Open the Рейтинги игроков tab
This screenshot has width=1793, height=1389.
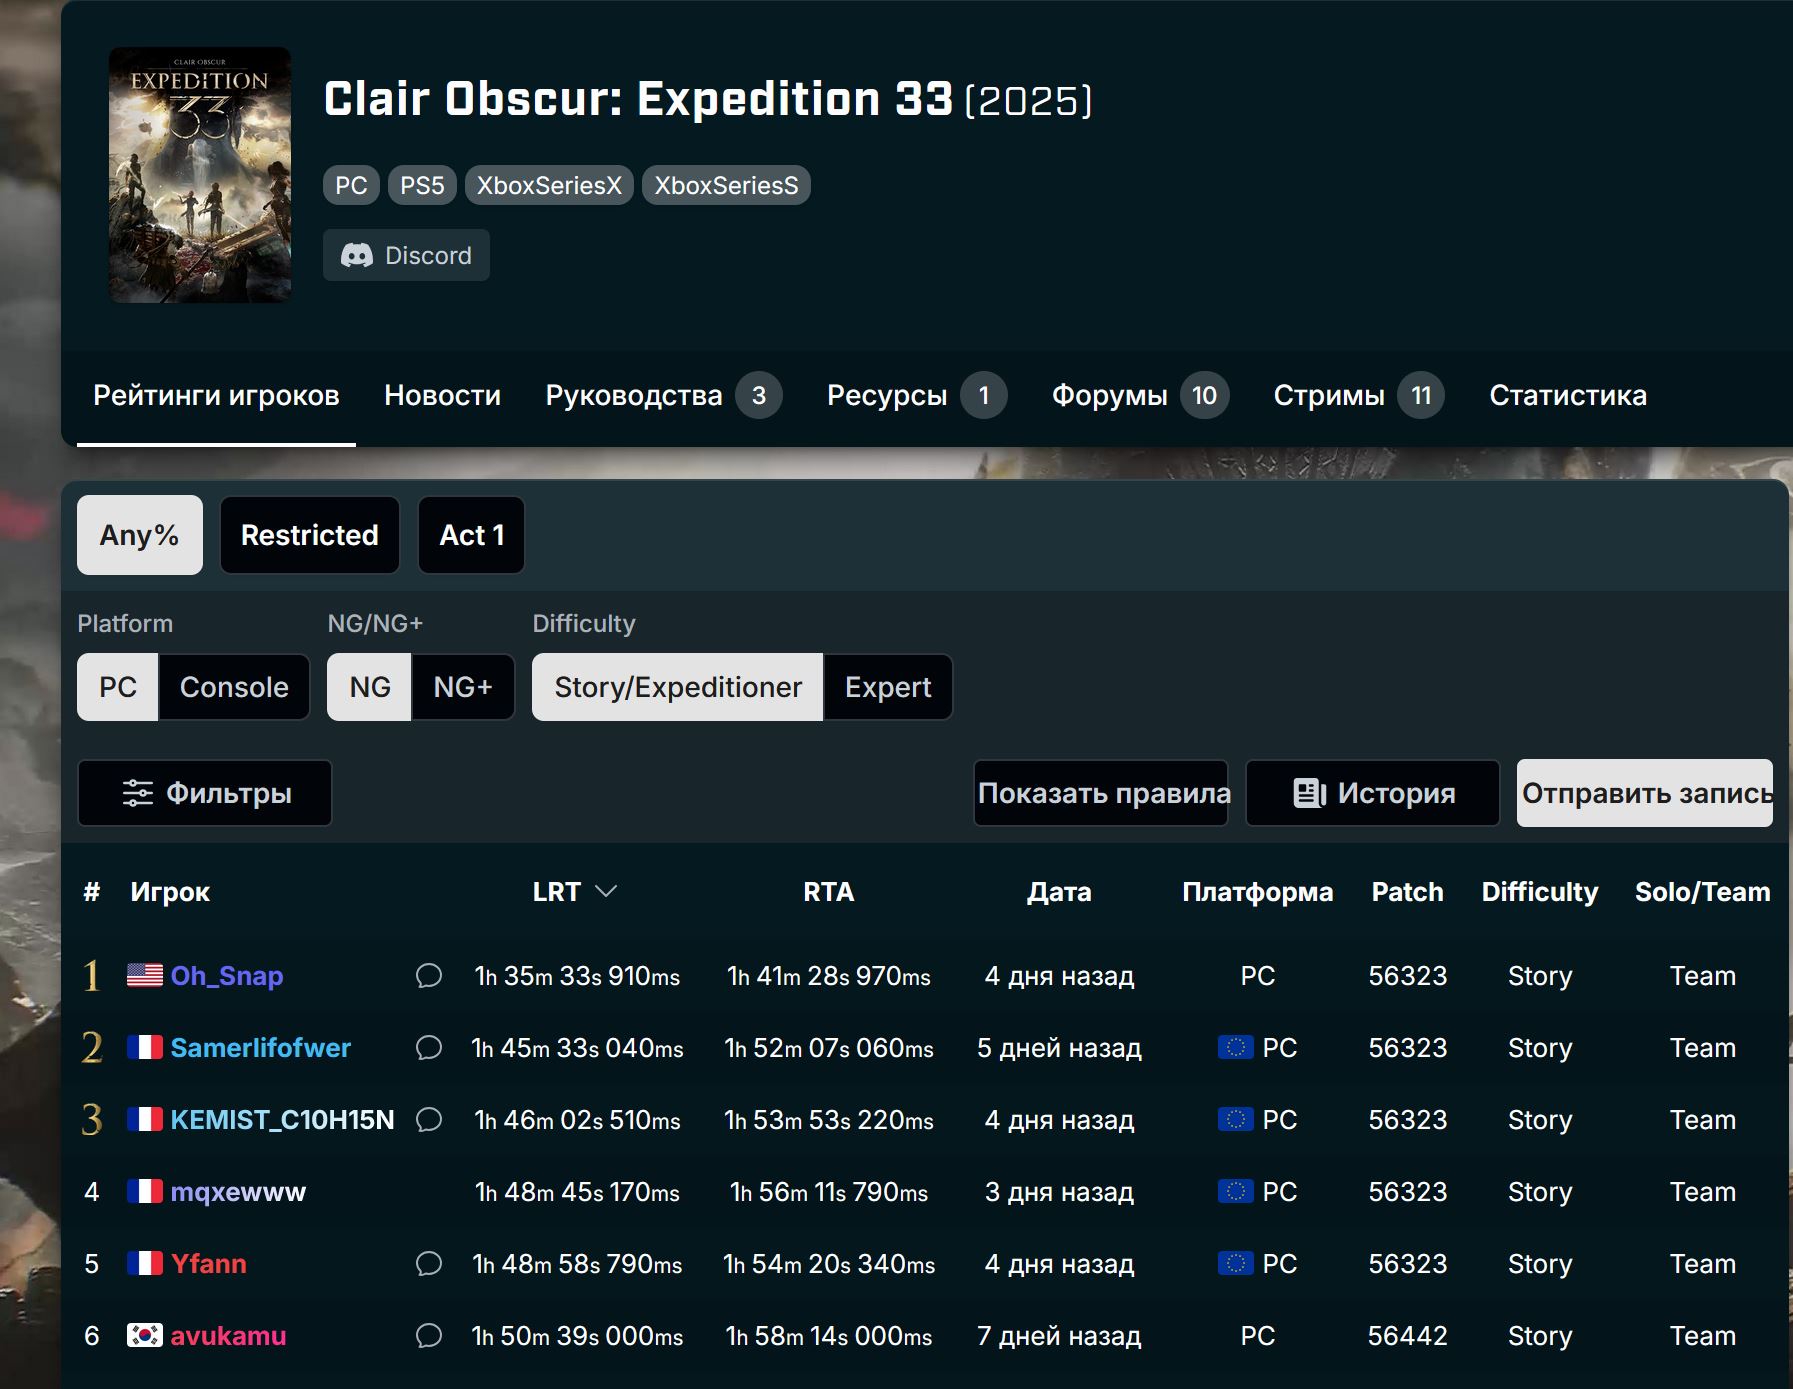click(216, 395)
